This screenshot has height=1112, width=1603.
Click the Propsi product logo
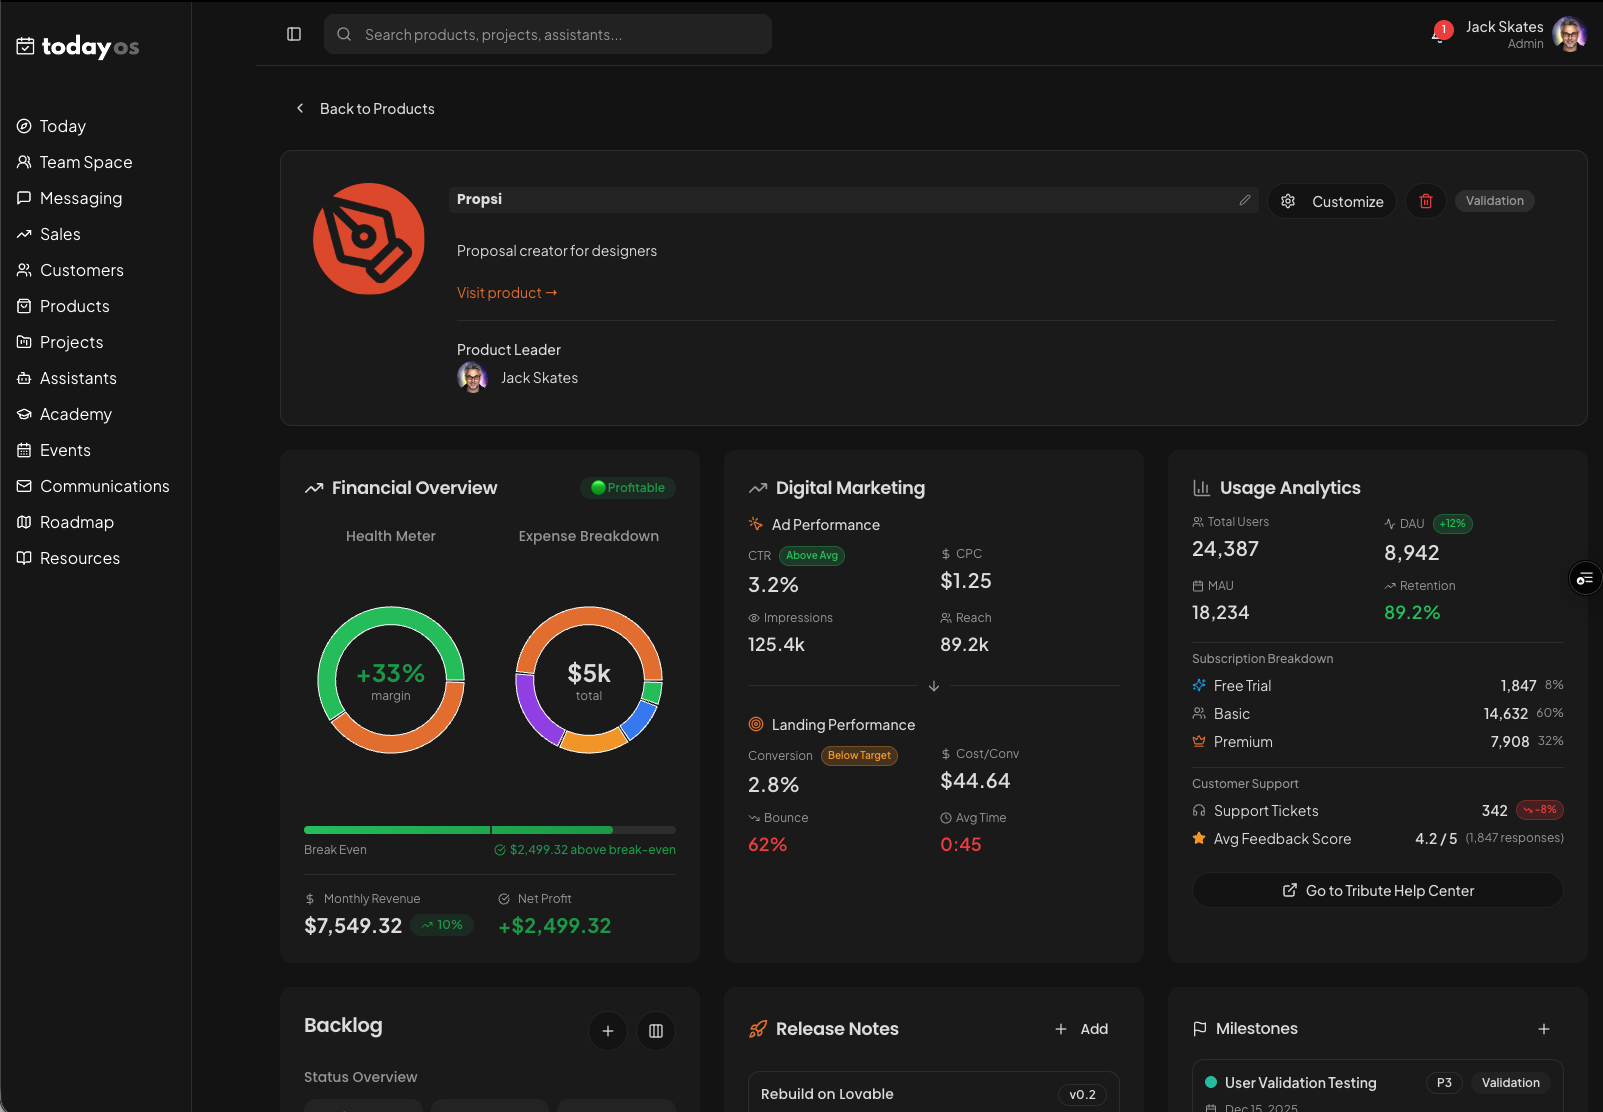pyautogui.click(x=369, y=239)
